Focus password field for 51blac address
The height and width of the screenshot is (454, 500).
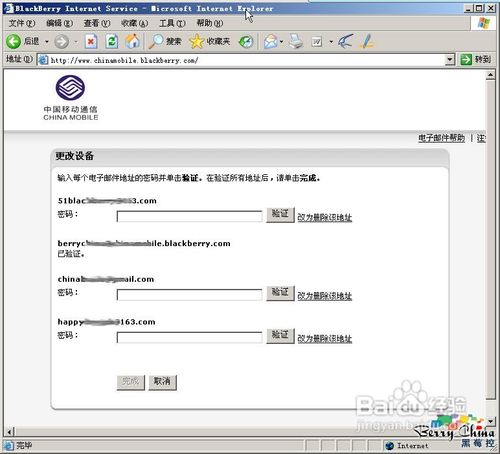pyautogui.click(x=189, y=216)
